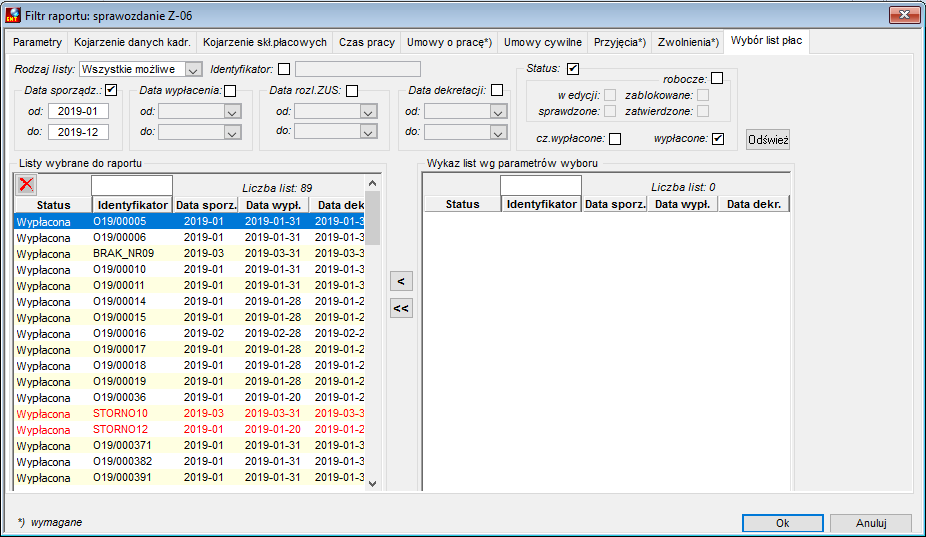Click the Odśwież button
Image resolution: width=926 pixels, height=537 pixels.
(768, 140)
